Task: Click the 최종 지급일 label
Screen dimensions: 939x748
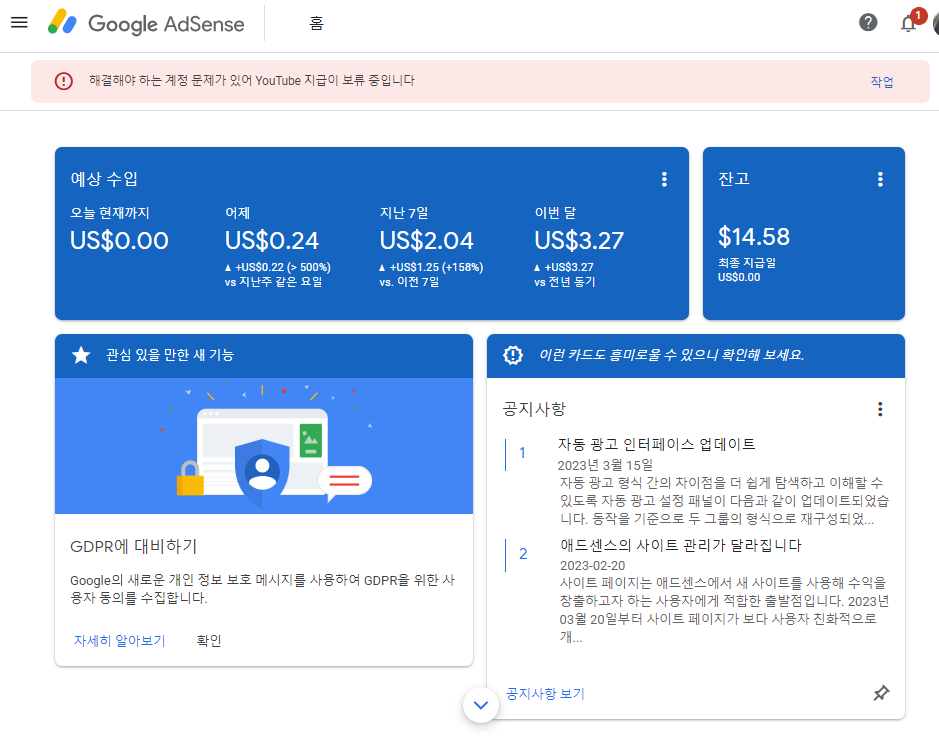Action: [x=747, y=263]
